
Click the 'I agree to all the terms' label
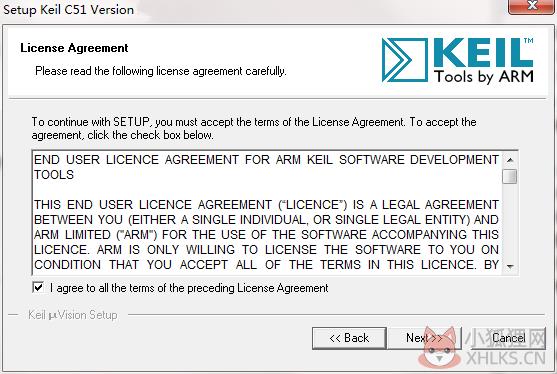pyautogui.click(x=189, y=288)
